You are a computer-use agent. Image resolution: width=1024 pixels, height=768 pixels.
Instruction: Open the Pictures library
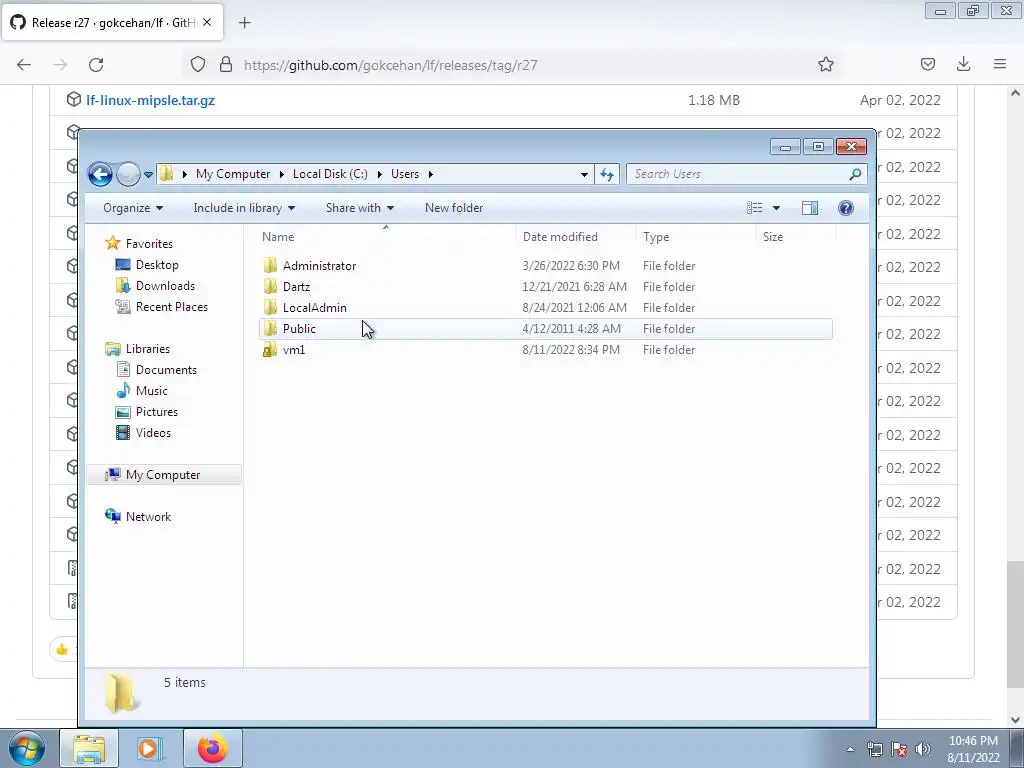point(157,412)
